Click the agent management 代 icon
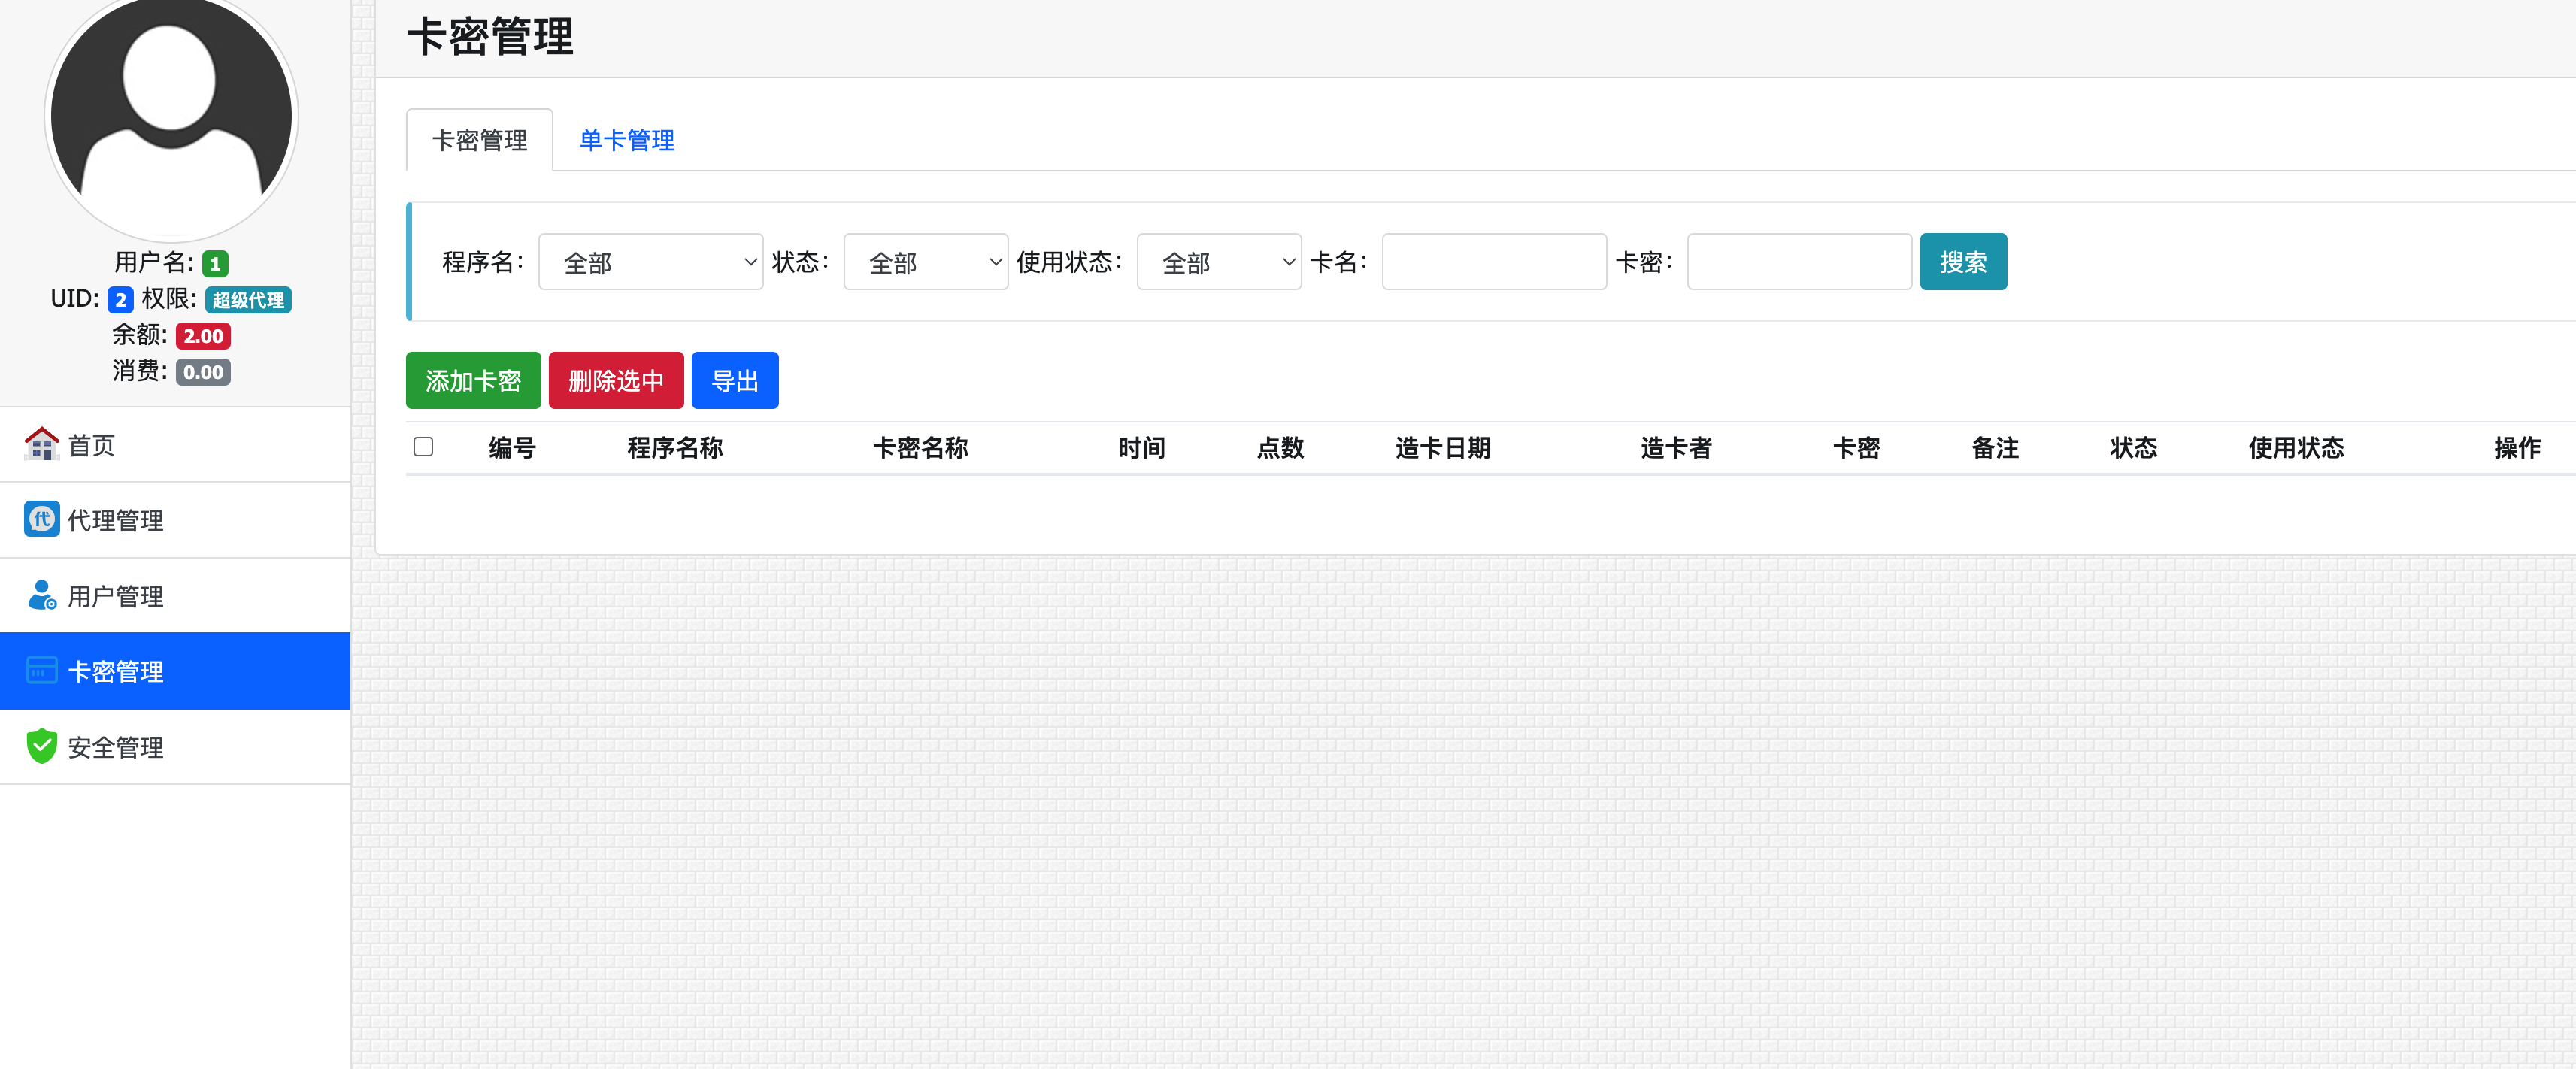Viewport: 2576px width, 1069px height. (x=41, y=519)
